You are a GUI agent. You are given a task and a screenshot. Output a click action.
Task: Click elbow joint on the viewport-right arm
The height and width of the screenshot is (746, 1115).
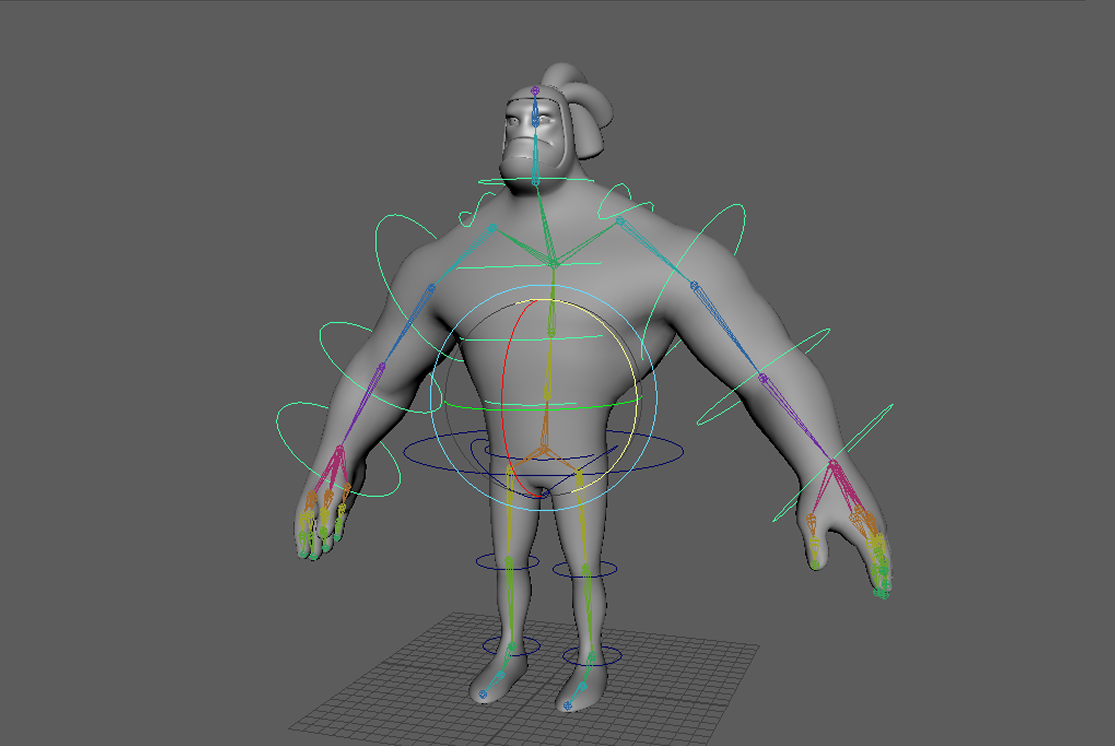(x=762, y=378)
